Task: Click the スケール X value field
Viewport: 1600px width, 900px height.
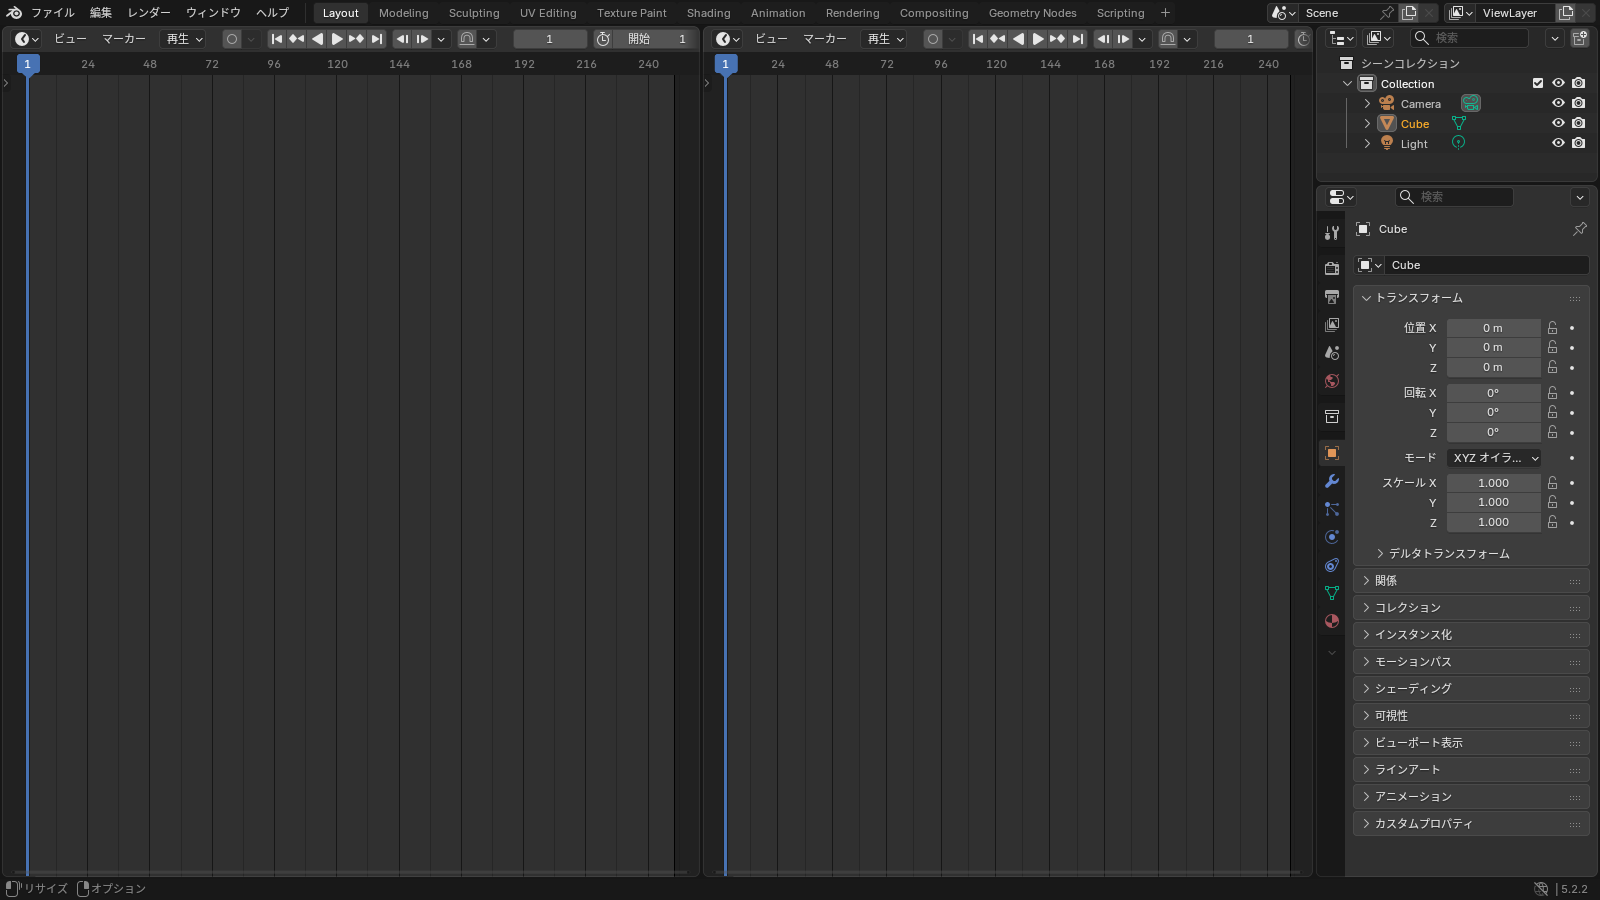Action: [1493, 483]
